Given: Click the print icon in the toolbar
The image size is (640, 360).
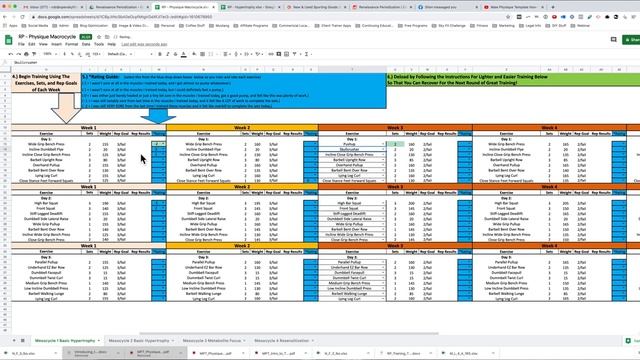Looking at the screenshot, I should tap(26, 54).
